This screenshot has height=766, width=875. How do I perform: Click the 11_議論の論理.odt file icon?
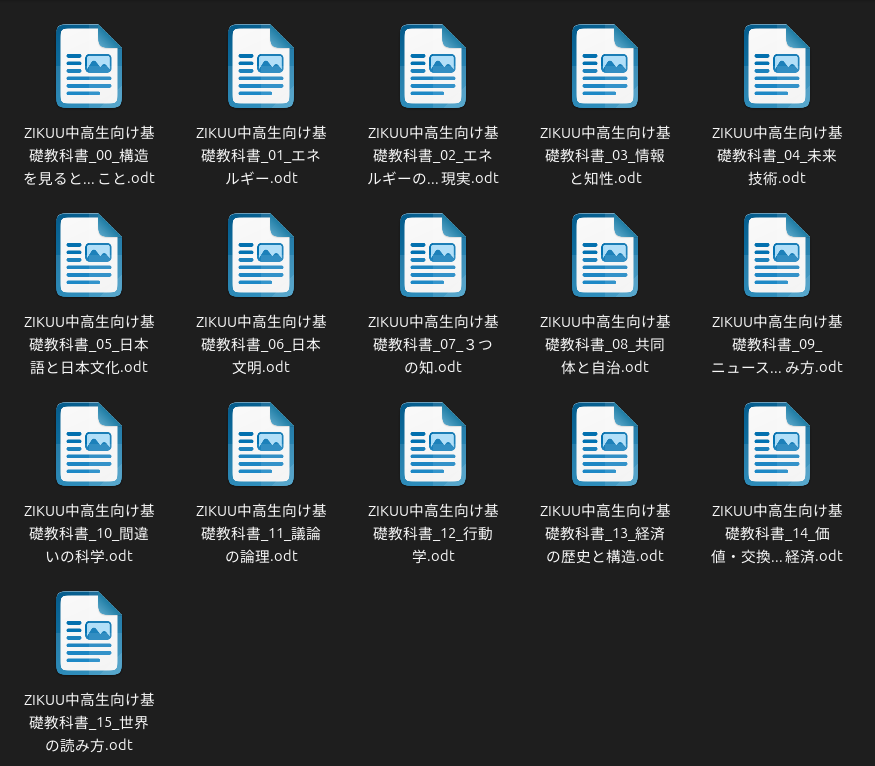pos(261,444)
